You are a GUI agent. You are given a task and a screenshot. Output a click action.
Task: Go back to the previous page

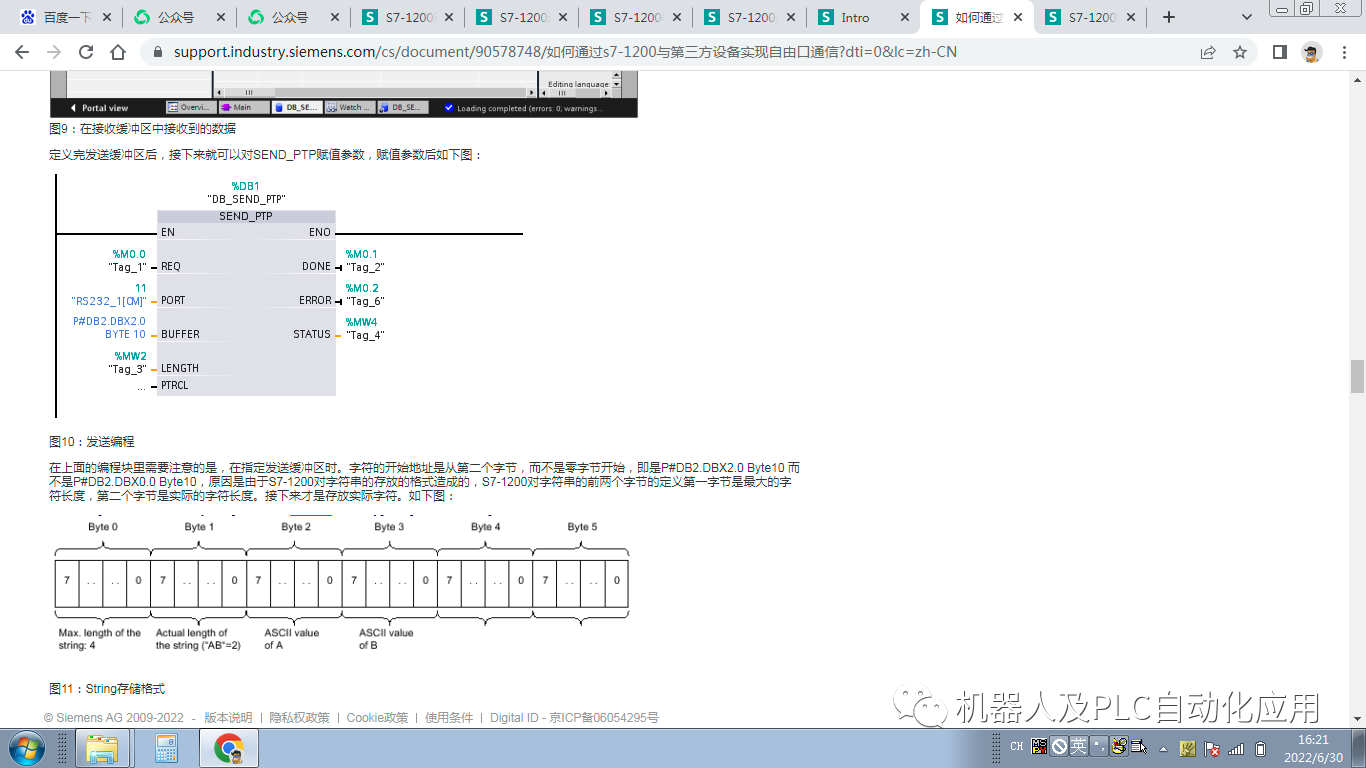pyautogui.click(x=22, y=52)
